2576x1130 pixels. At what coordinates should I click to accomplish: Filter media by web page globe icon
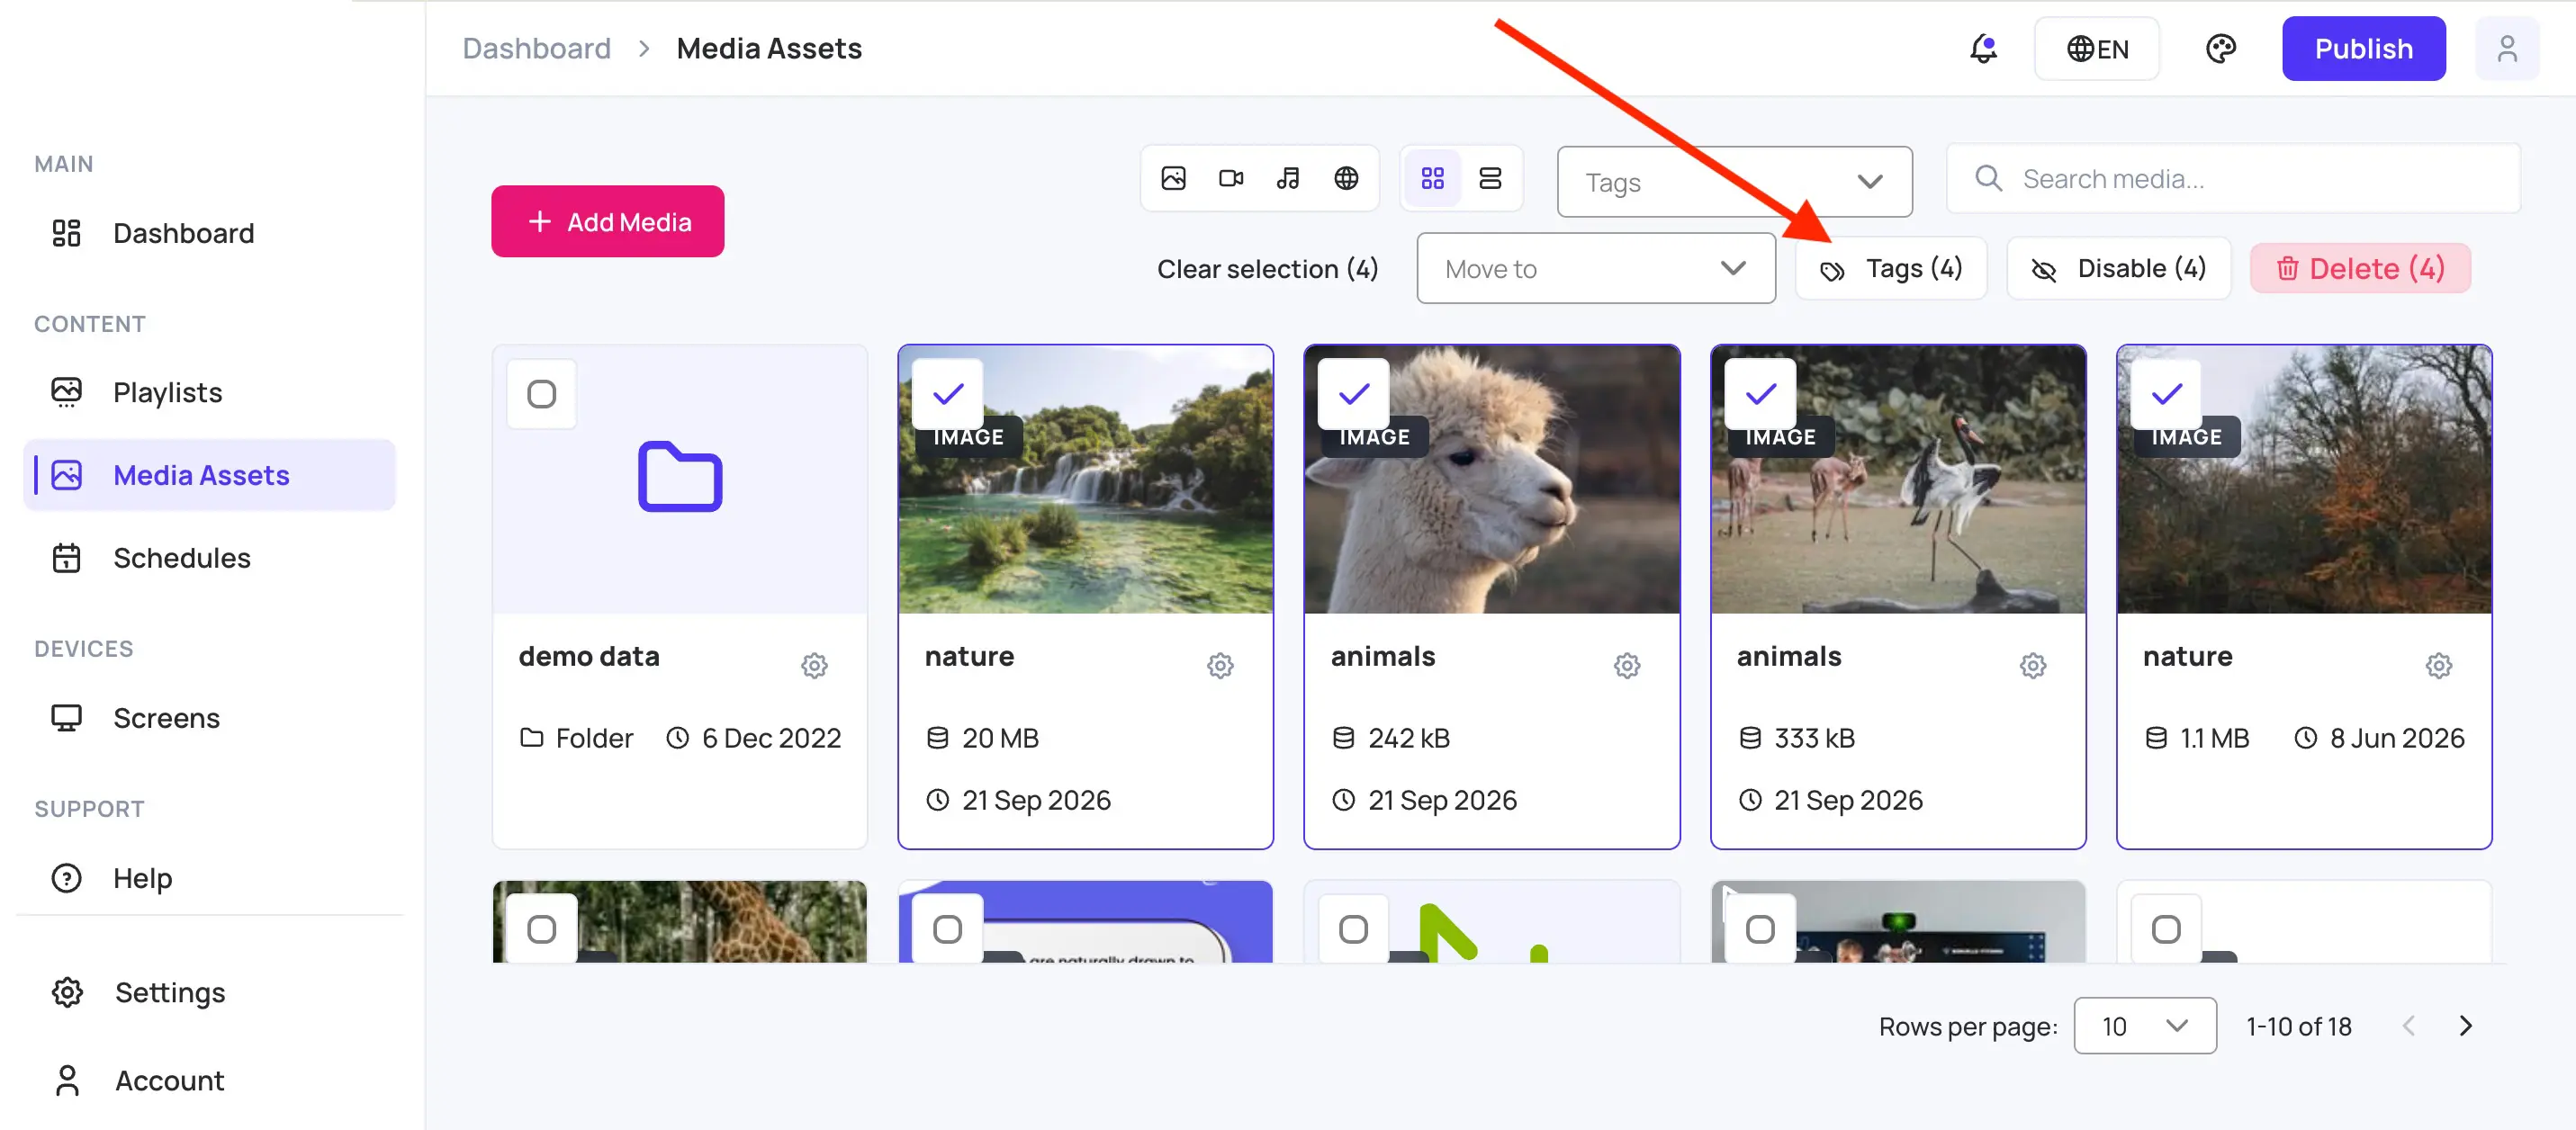point(1346,179)
